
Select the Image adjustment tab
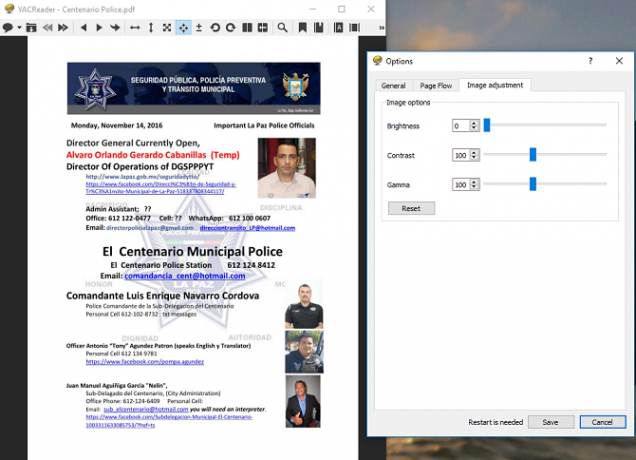point(495,85)
